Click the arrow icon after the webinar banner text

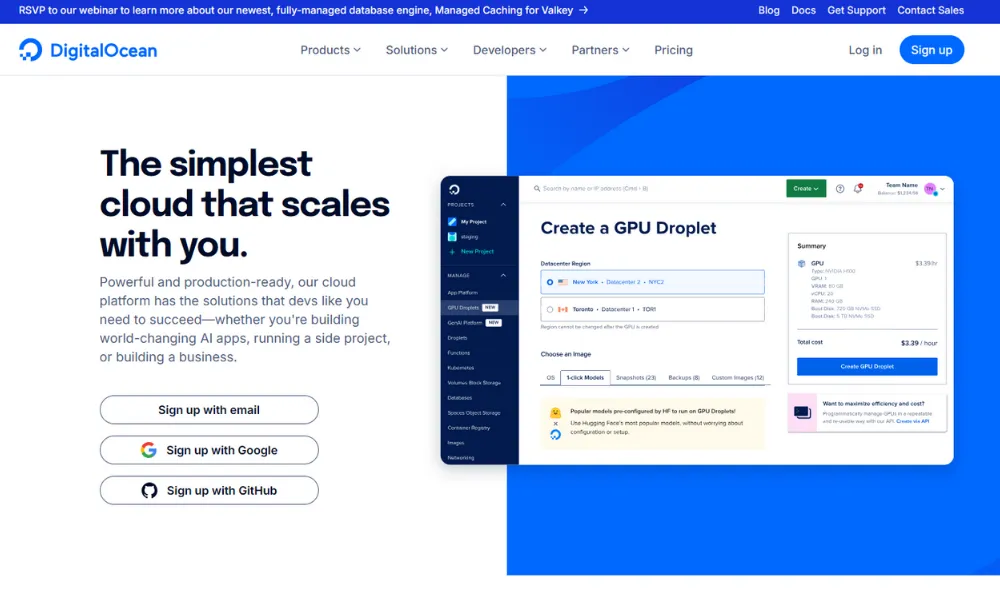[x=583, y=10]
